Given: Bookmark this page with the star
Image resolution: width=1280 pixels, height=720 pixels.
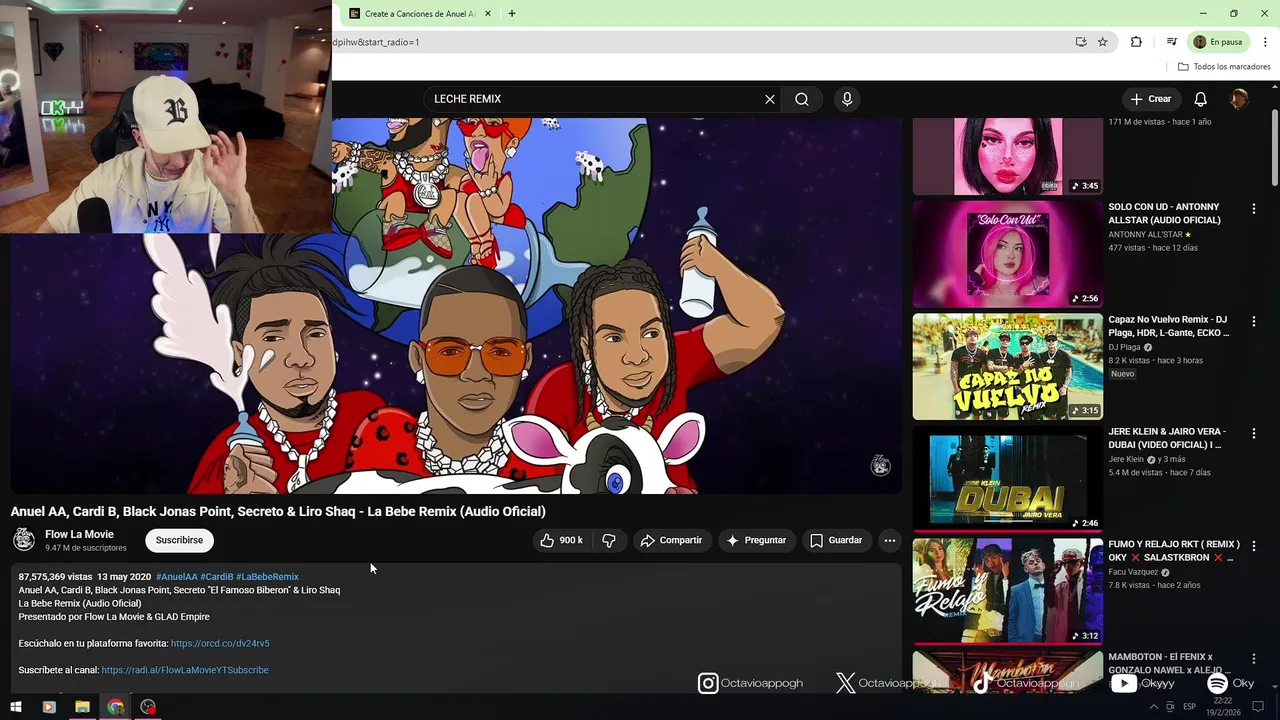Looking at the screenshot, I should [x=1103, y=42].
